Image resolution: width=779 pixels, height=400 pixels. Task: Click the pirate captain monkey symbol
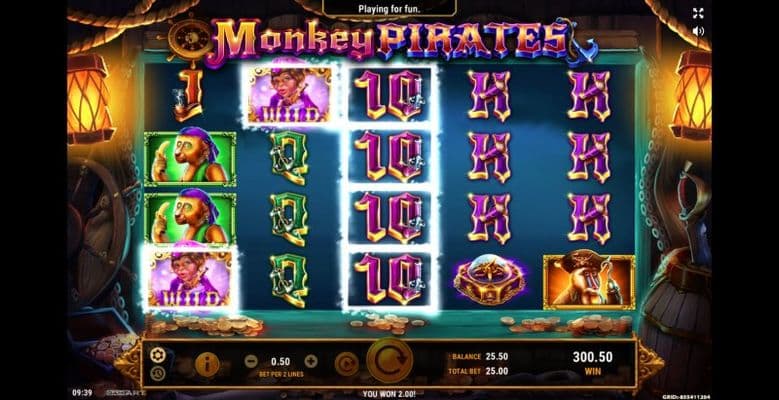[589, 281]
